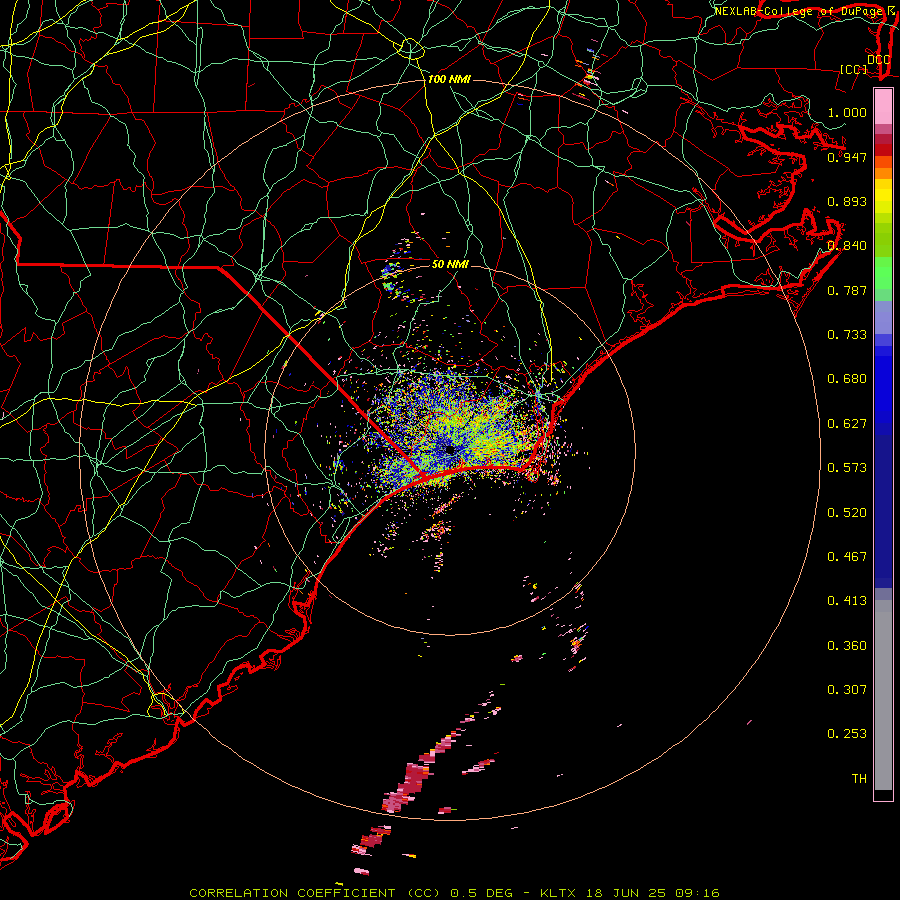Click the NEXLAB-College of DuPage header text
The image size is (900, 900).
pyautogui.click(x=799, y=11)
